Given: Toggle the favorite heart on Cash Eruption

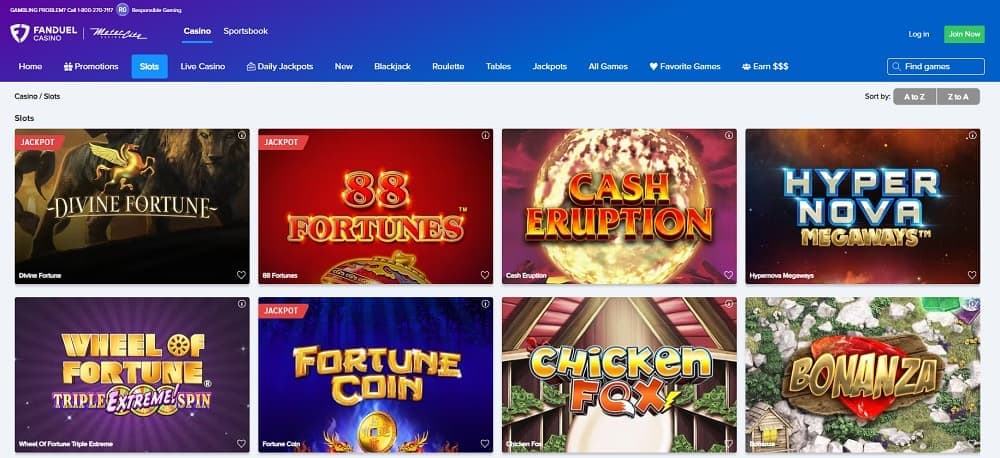Looking at the screenshot, I should coord(728,275).
